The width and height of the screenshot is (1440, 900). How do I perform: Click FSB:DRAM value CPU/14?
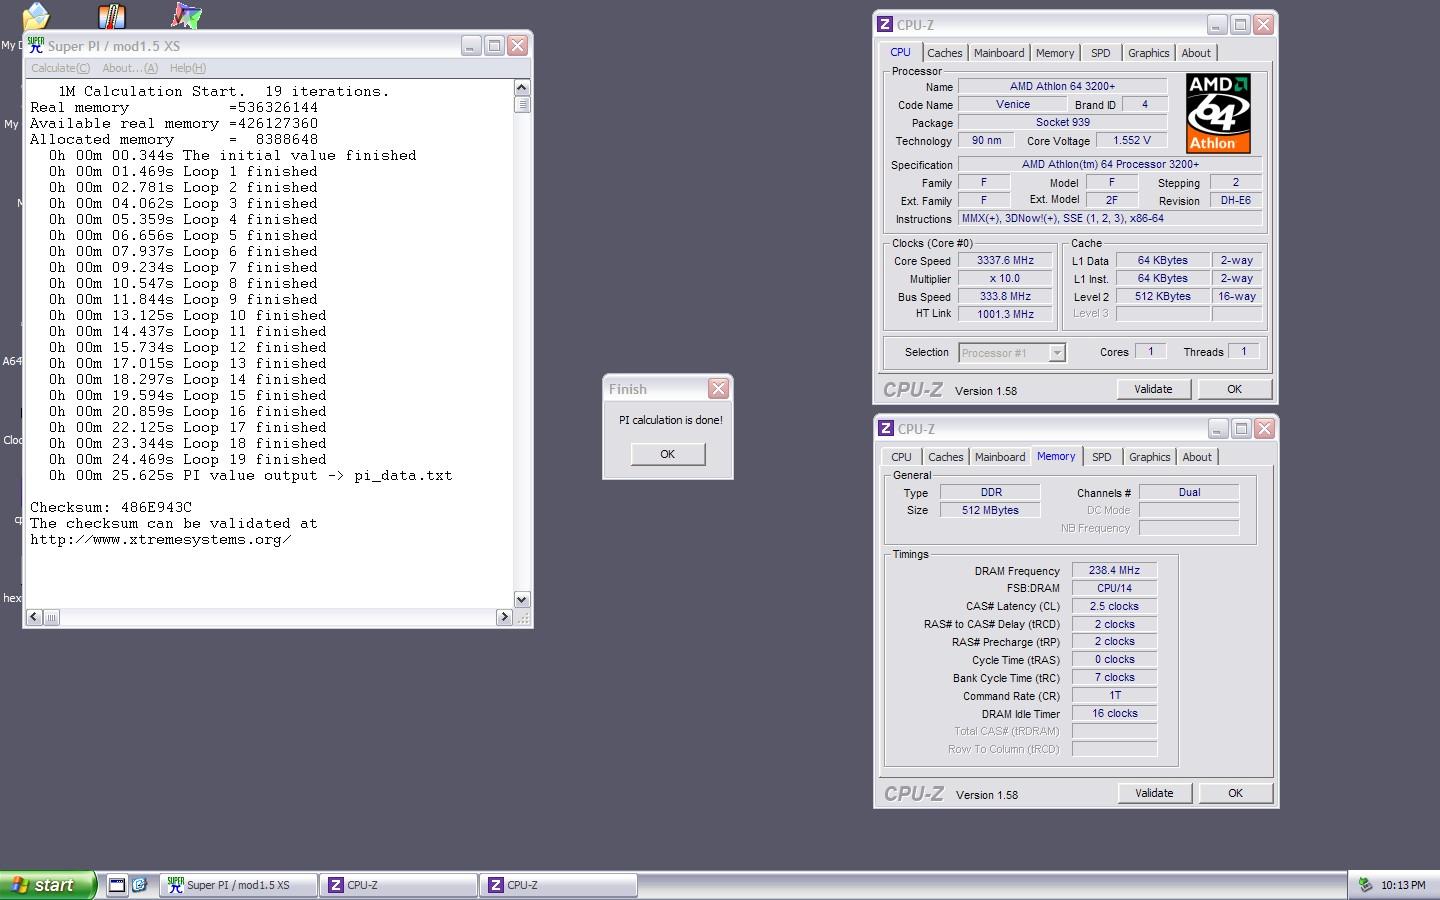(1114, 588)
